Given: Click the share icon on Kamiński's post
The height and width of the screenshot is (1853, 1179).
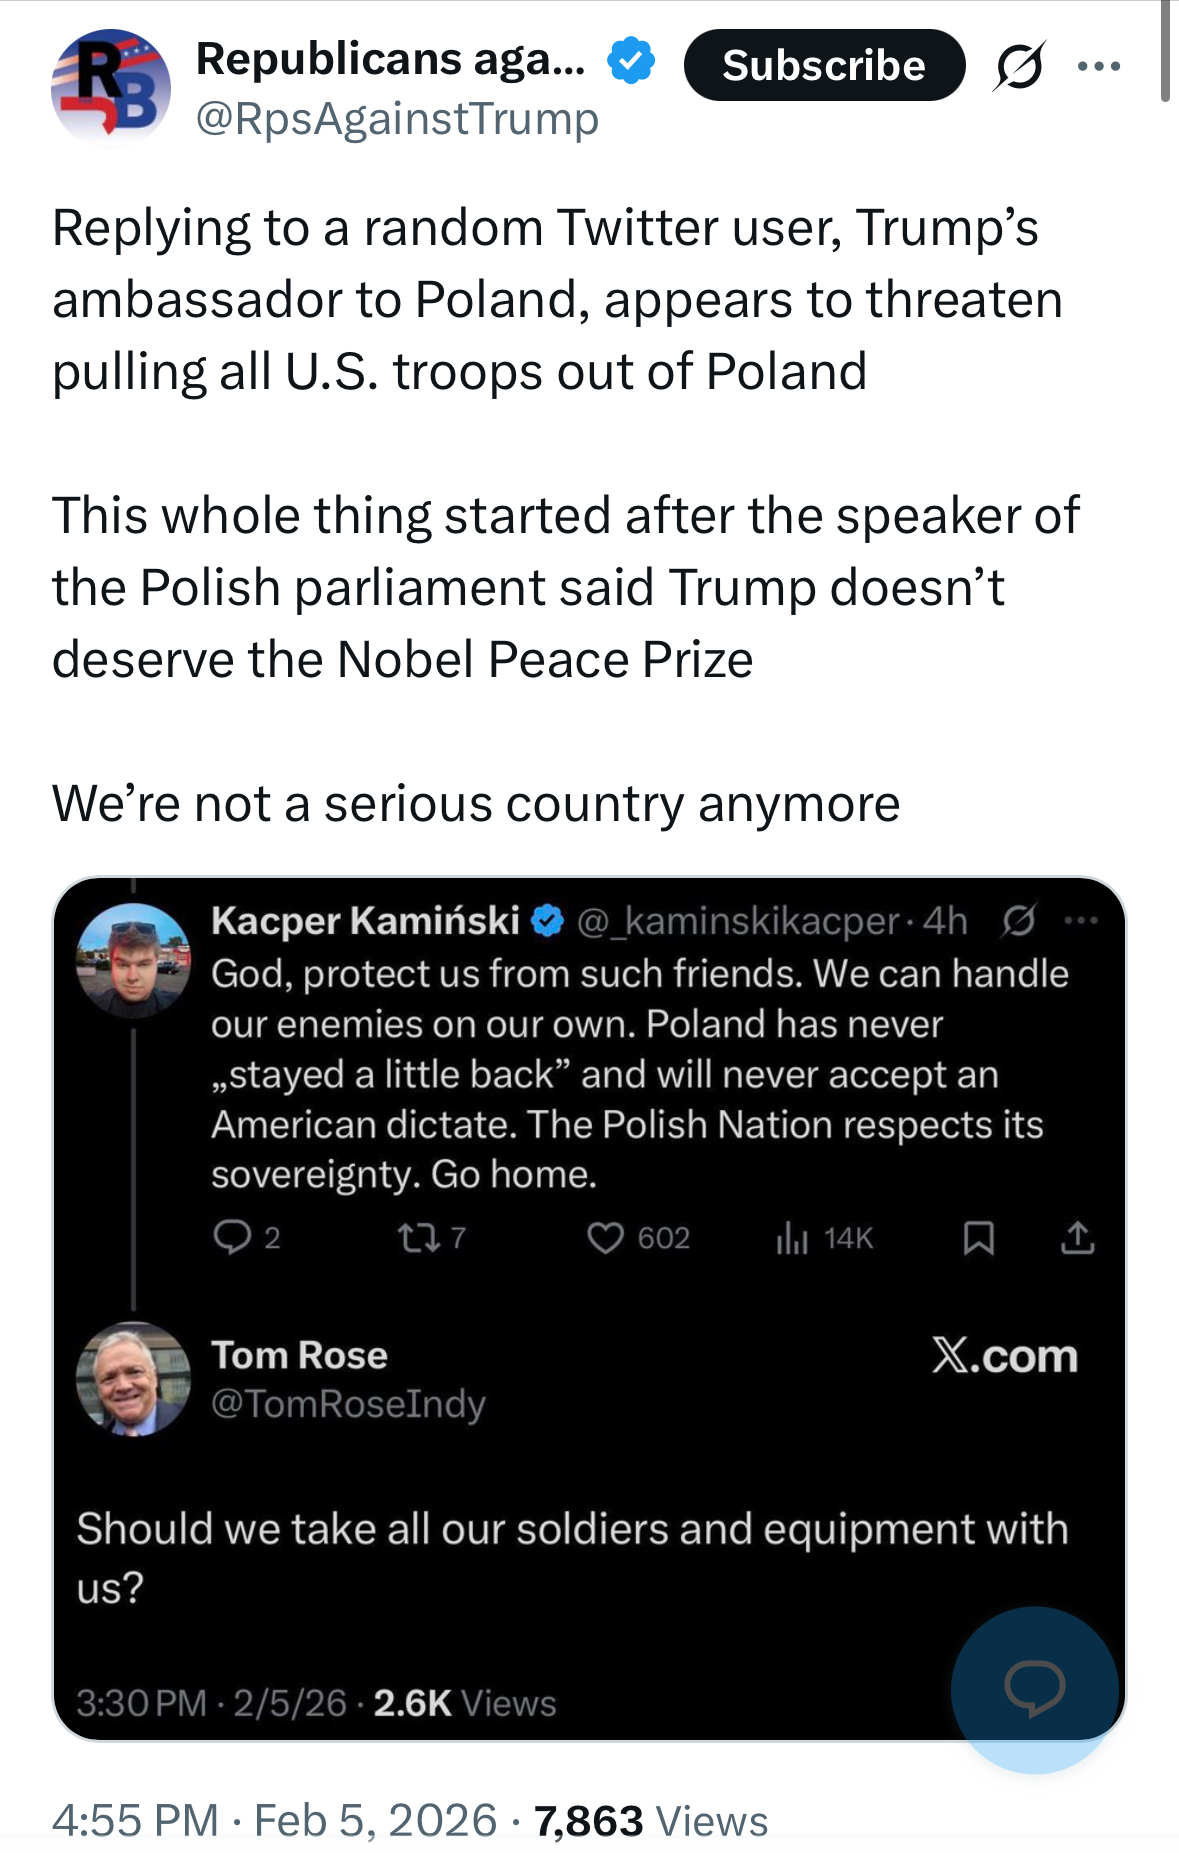Looking at the screenshot, I should point(1077,1238).
